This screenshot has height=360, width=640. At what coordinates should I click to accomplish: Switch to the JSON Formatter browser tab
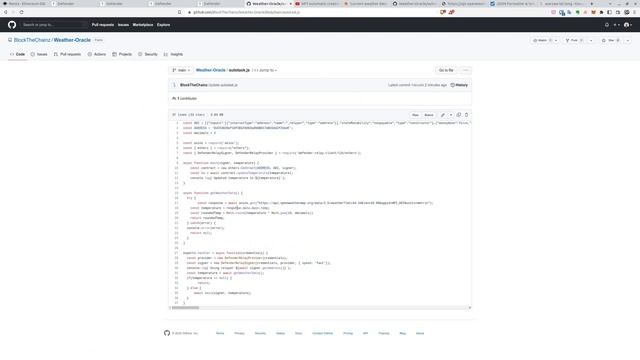pyautogui.click(x=513, y=4)
